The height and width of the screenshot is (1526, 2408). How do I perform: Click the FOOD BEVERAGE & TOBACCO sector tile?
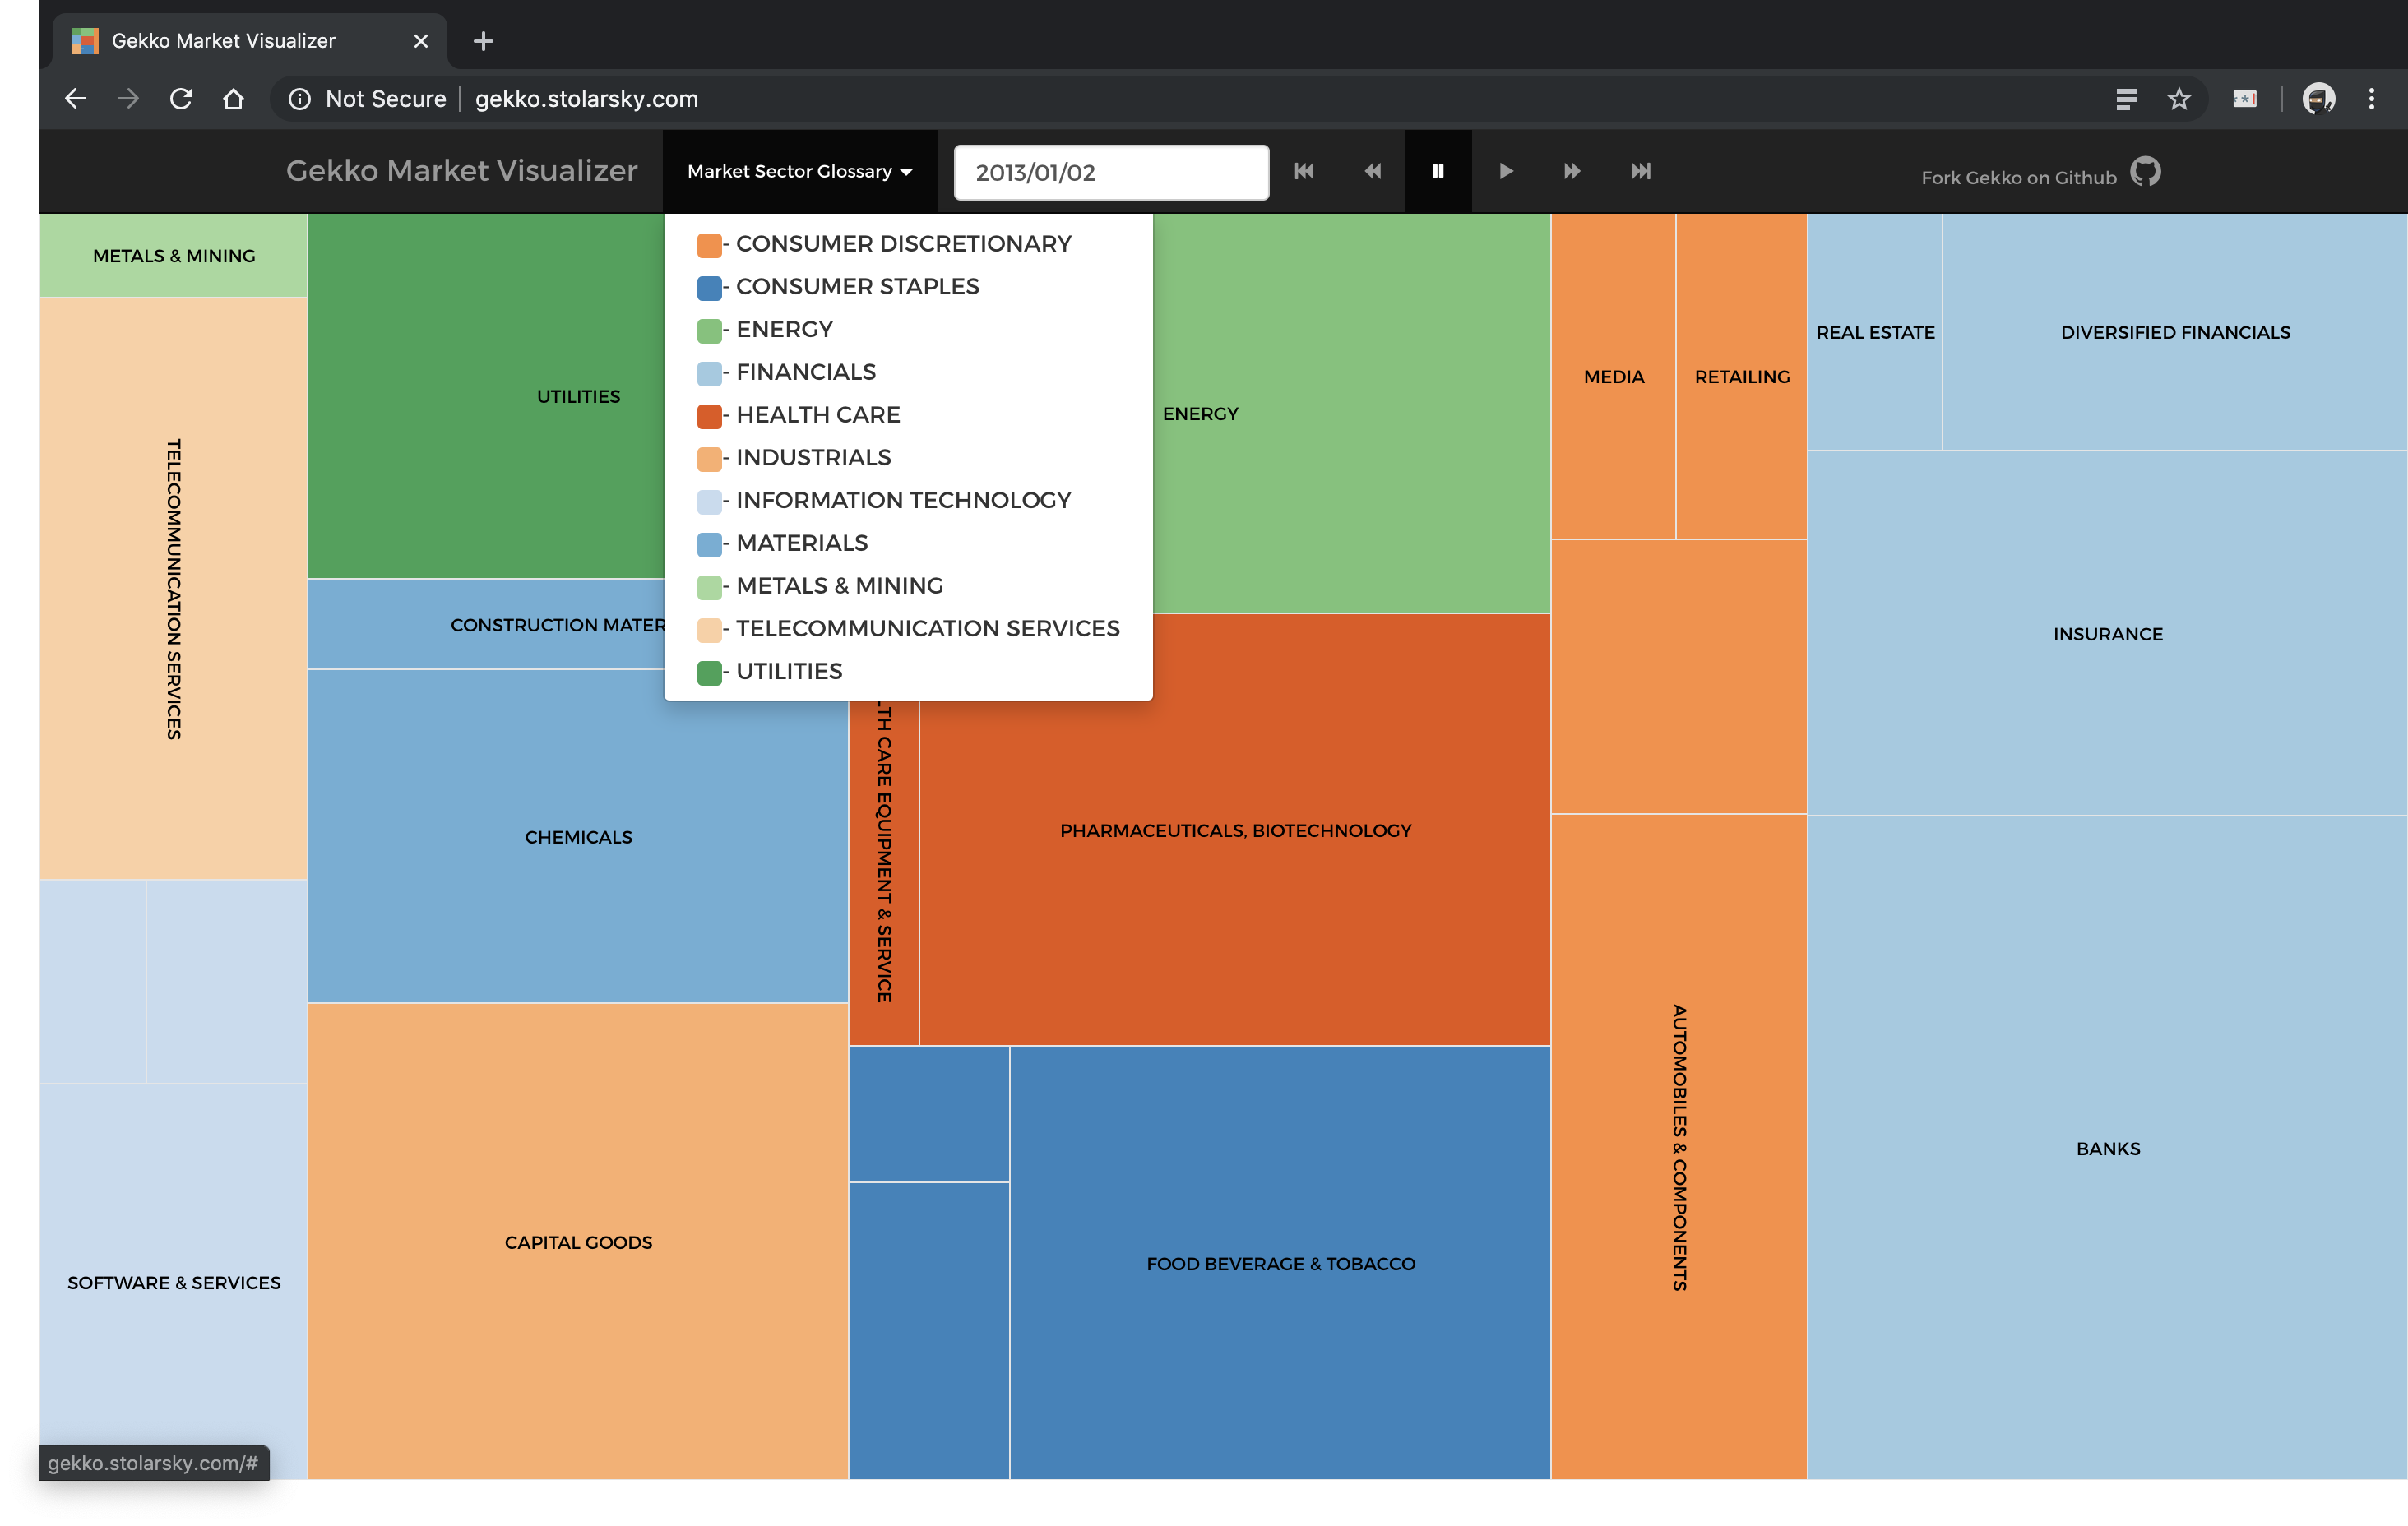coord(1283,1263)
